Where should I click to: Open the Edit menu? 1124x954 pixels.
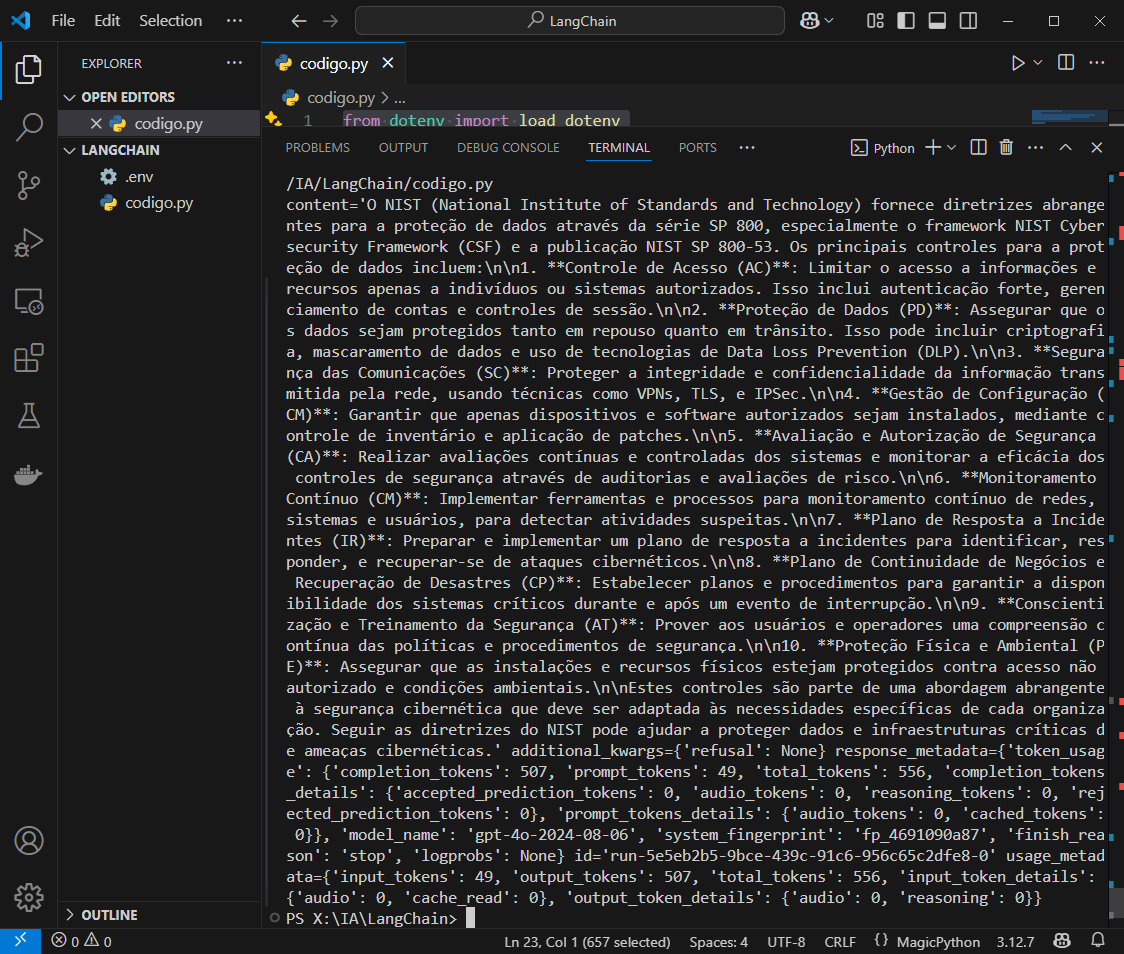107,21
